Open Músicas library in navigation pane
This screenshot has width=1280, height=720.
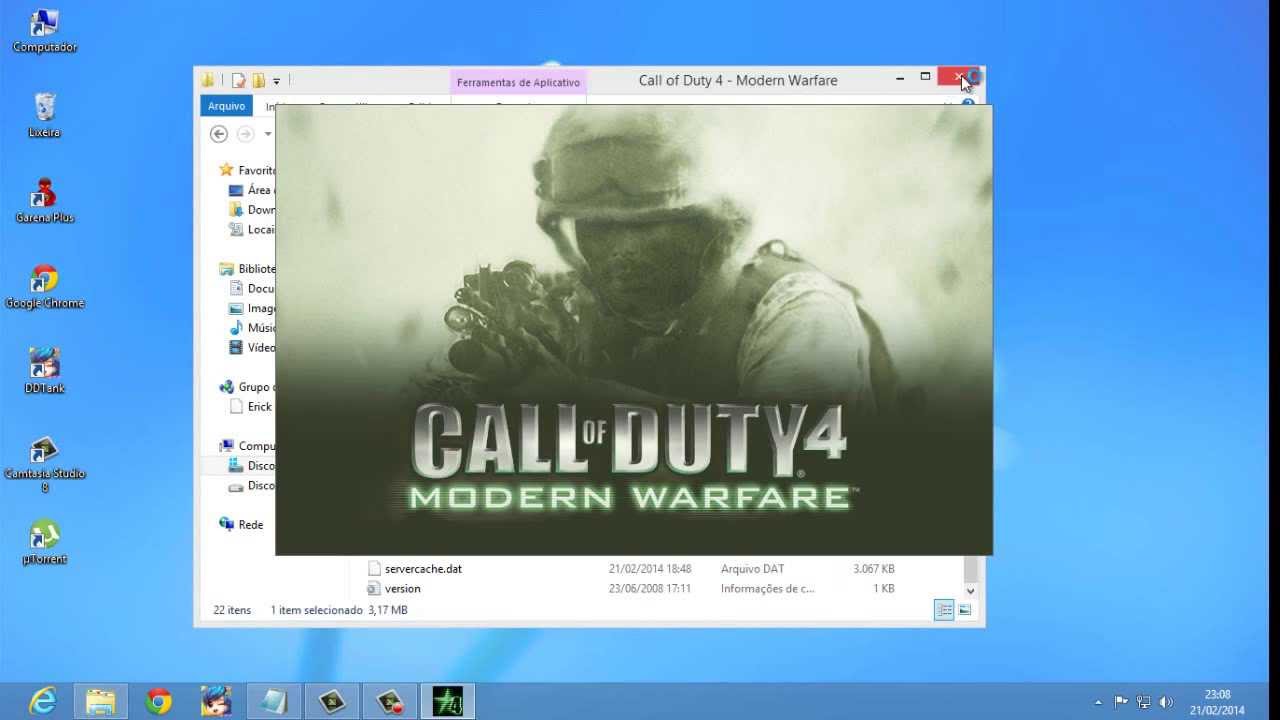252,328
